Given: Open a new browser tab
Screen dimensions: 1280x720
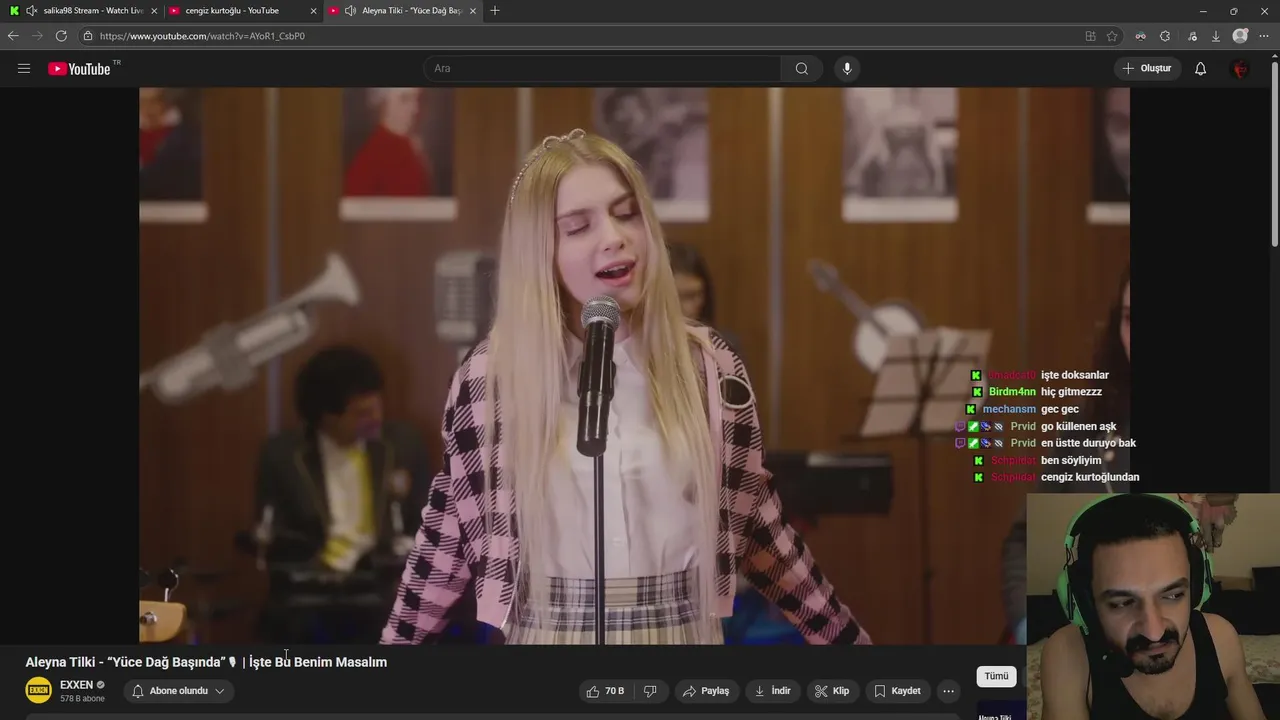Looking at the screenshot, I should click(495, 11).
